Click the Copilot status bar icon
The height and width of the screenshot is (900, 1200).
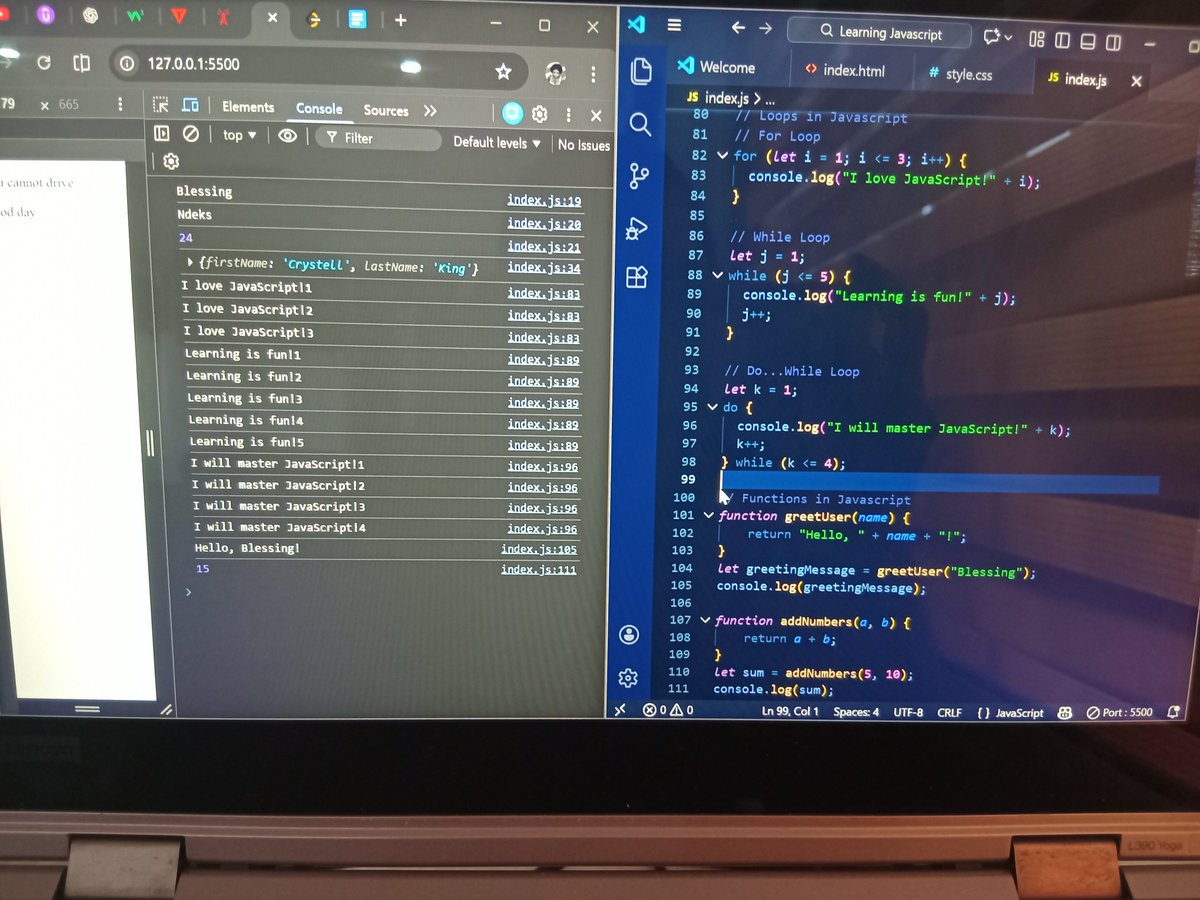pos(1065,713)
